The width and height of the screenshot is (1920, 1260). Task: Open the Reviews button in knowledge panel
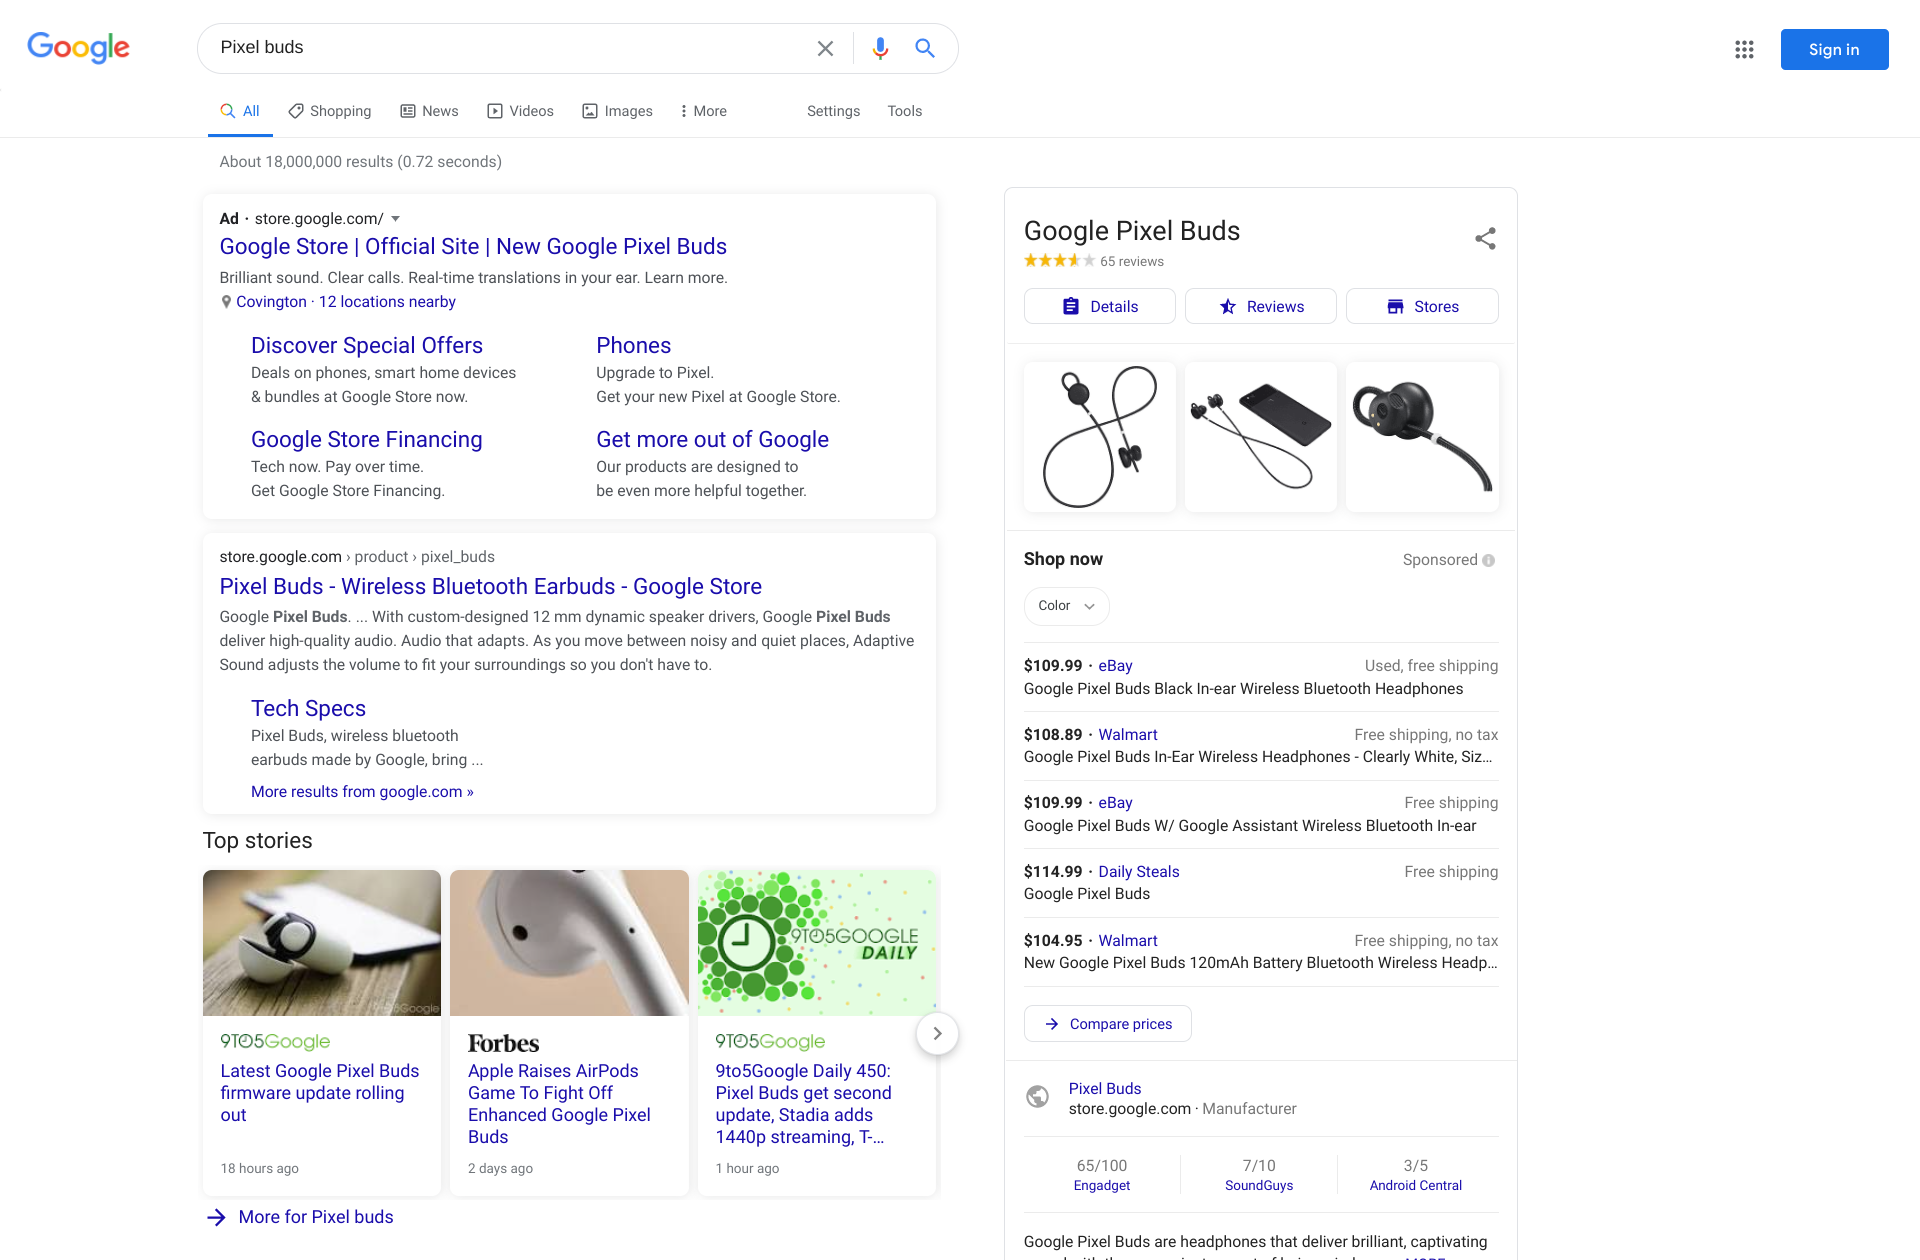(x=1260, y=306)
